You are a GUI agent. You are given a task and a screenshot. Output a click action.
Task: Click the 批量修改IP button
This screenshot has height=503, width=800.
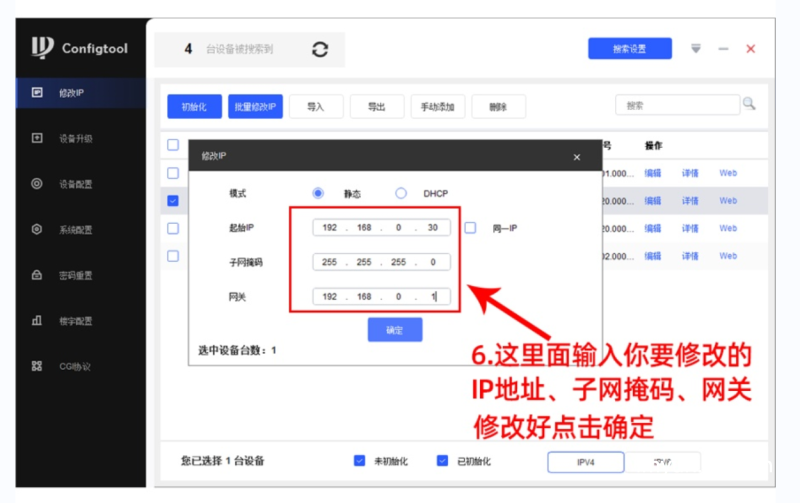pos(255,107)
